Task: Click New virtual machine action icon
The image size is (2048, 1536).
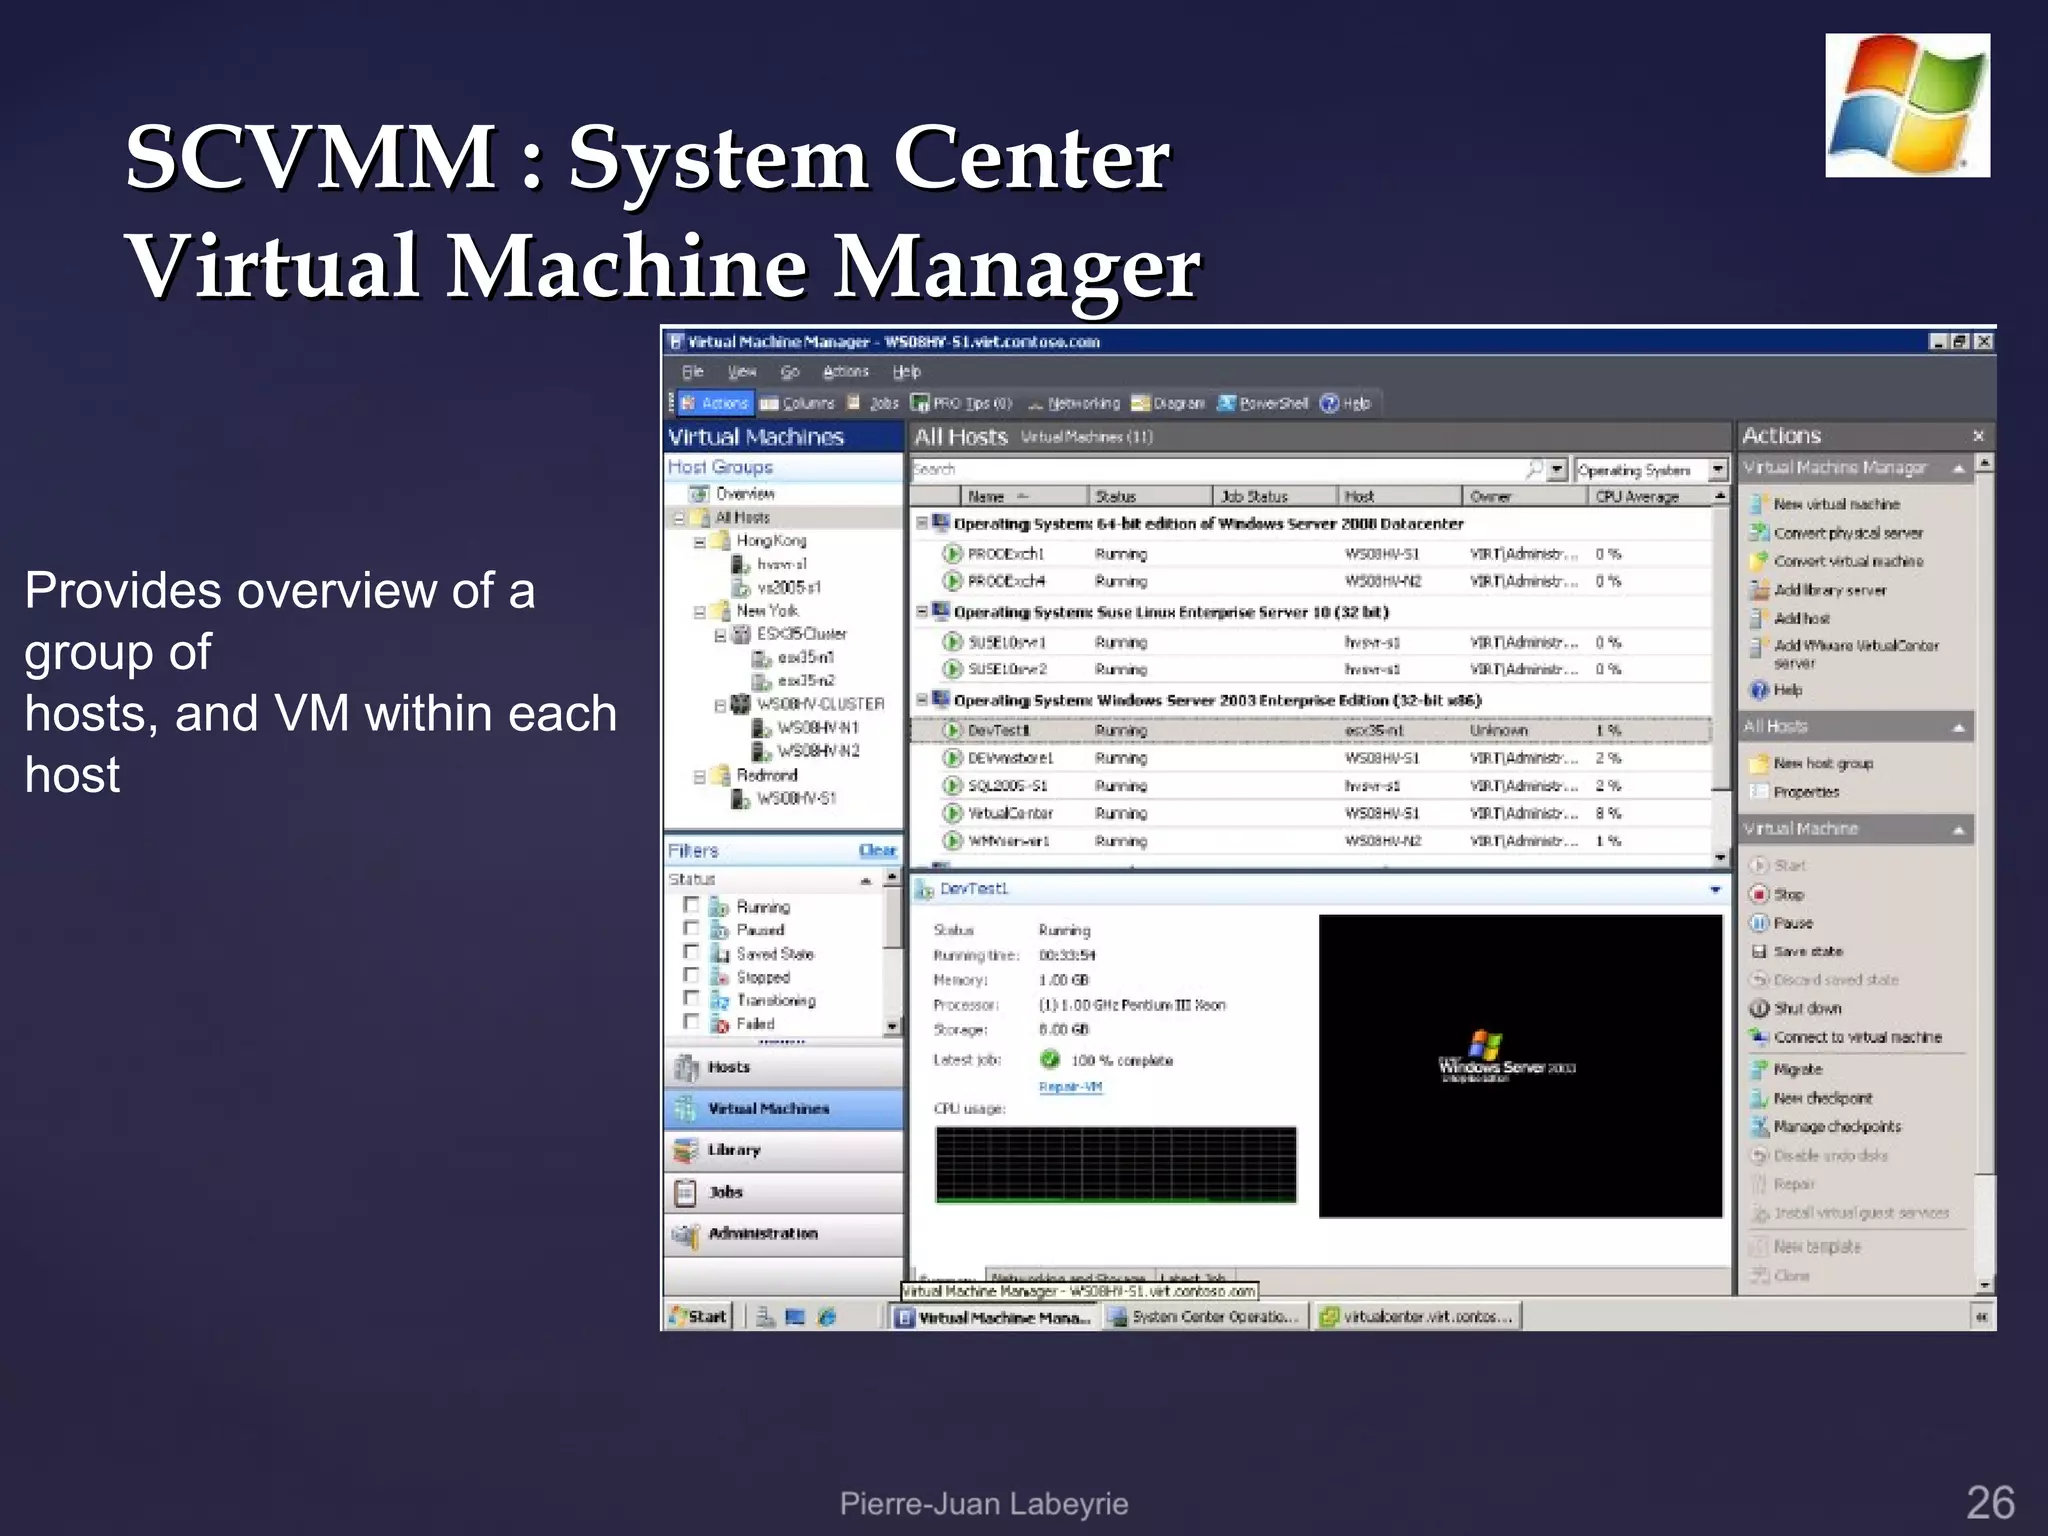Action: (x=1759, y=503)
